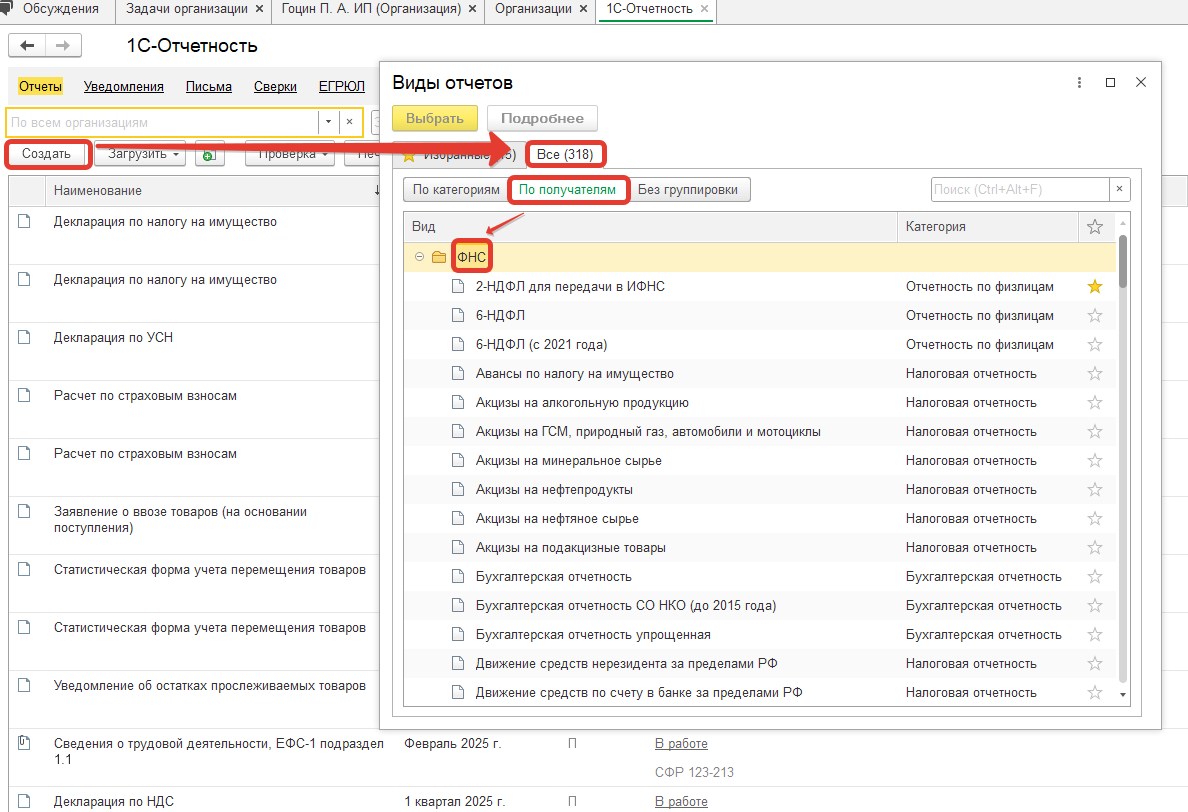1188x812 pixels.
Task: Collapse the ФНС group in the tree
Action: pyautogui.click(x=419, y=258)
